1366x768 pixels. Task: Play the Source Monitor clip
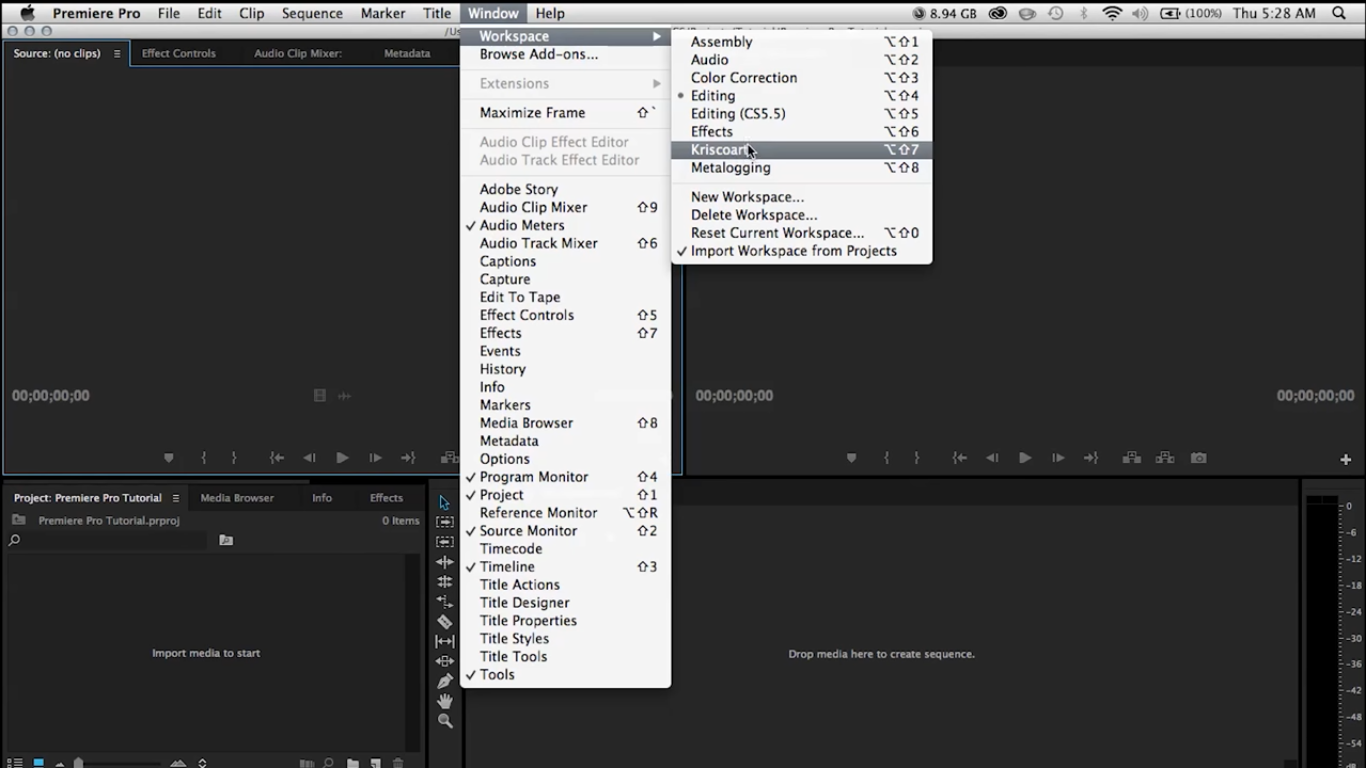pyautogui.click(x=342, y=458)
